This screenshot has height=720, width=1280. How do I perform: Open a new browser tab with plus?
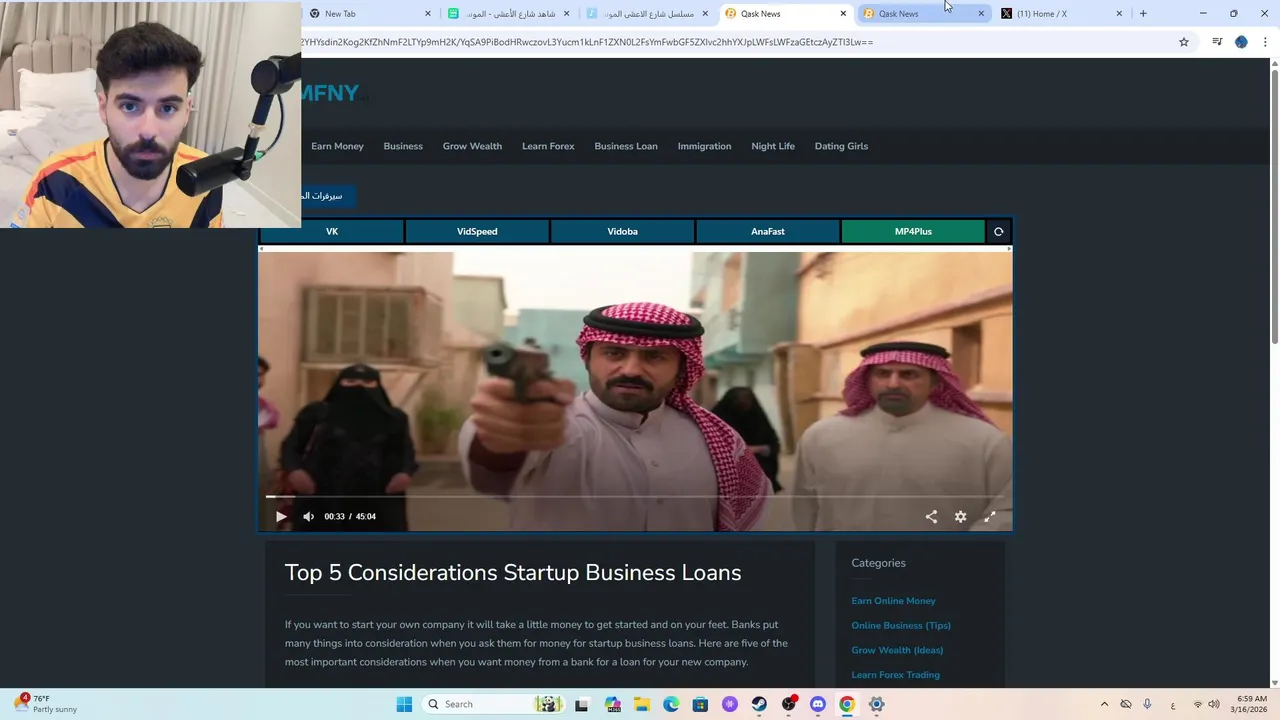tap(1143, 14)
